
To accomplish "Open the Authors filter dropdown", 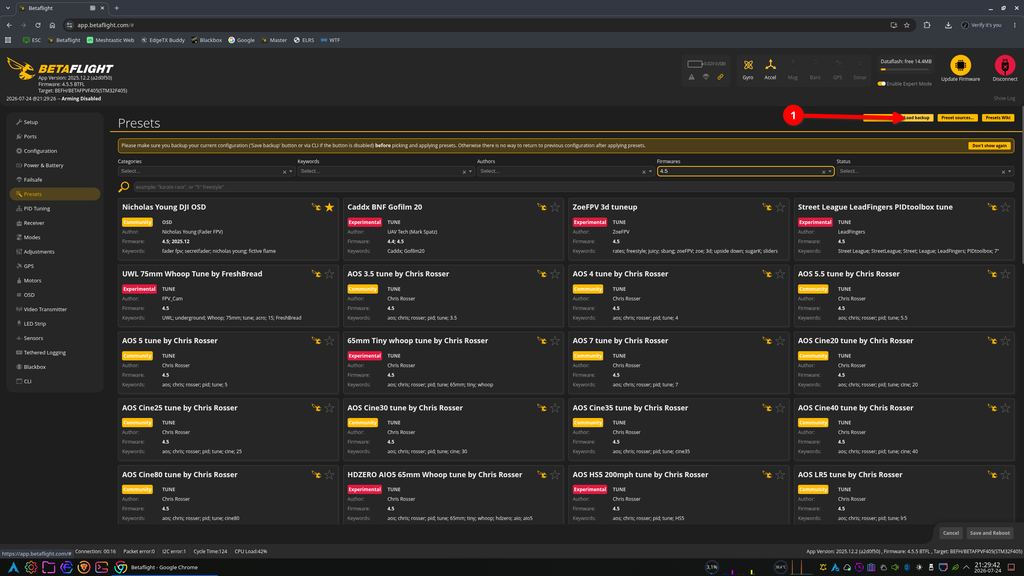I will tap(565, 171).
